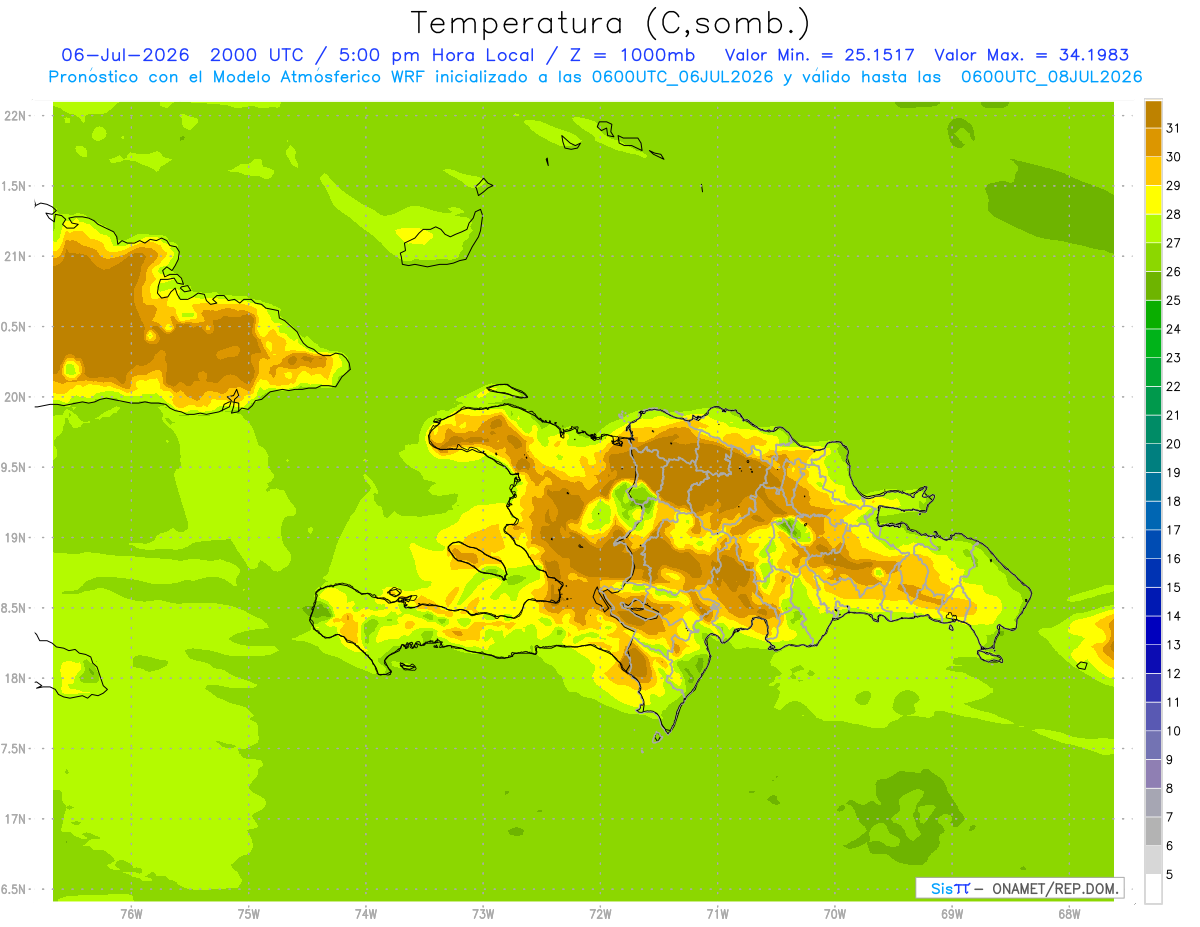Viewport: 1200px width, 927px height.
Task: Click the 'SisTT - ONAMET/REP.DOM.' credit box
Action: [1019, 888]
